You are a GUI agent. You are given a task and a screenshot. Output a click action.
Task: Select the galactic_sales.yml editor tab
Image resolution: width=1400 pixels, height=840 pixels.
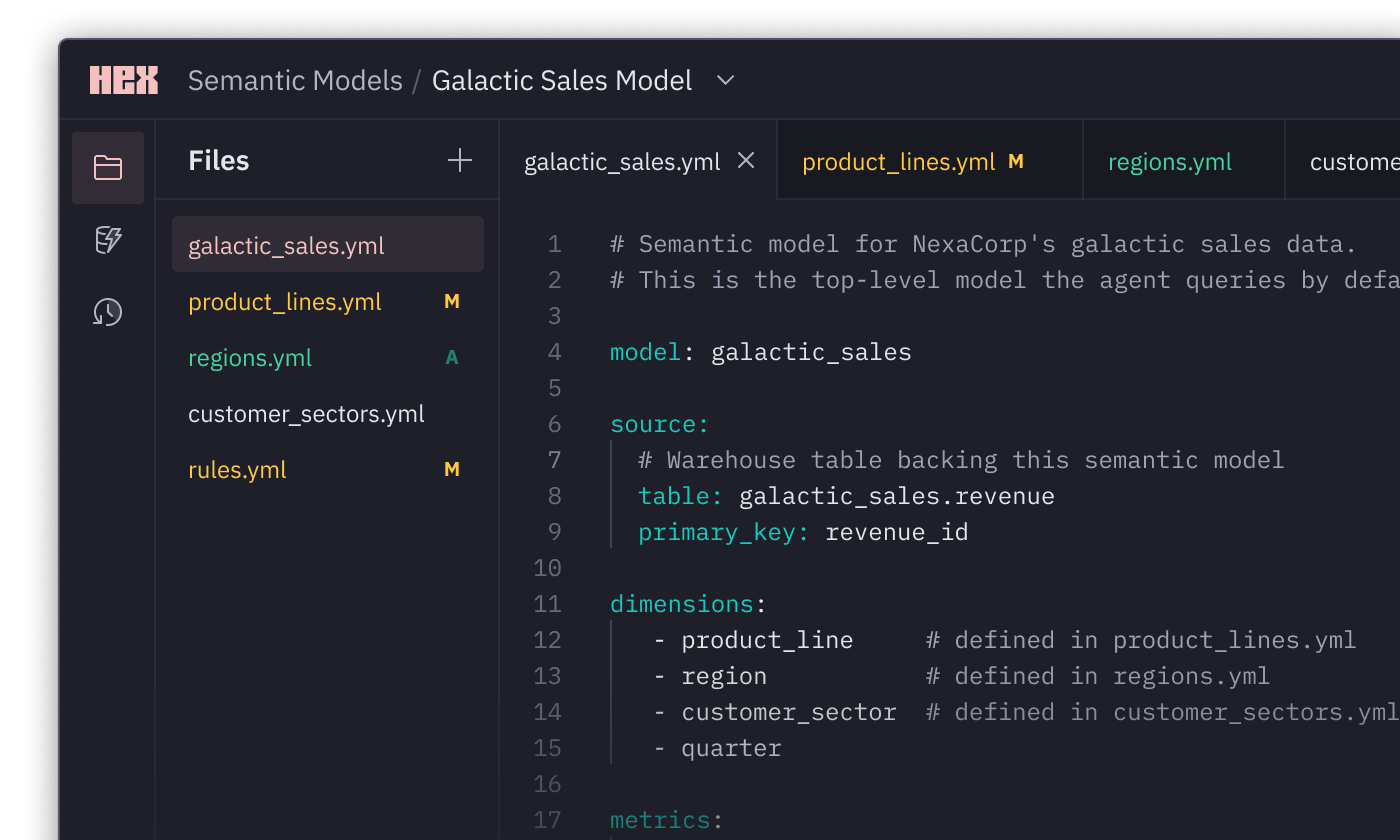(x=621, y=162)
